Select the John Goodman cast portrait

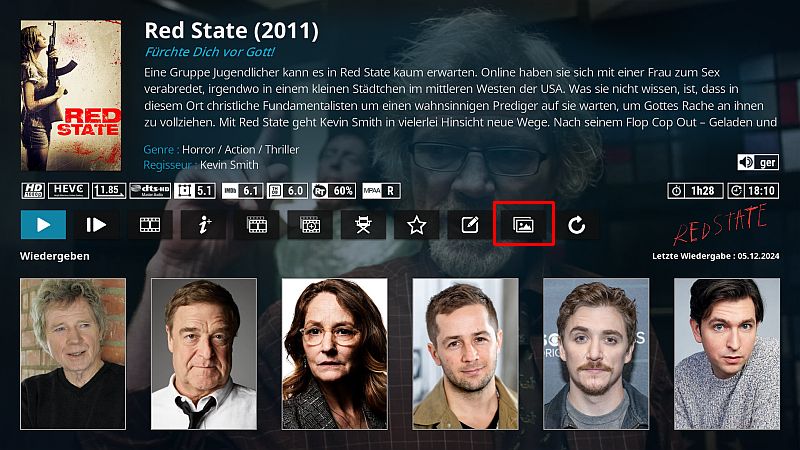click(x=204, y=354)
